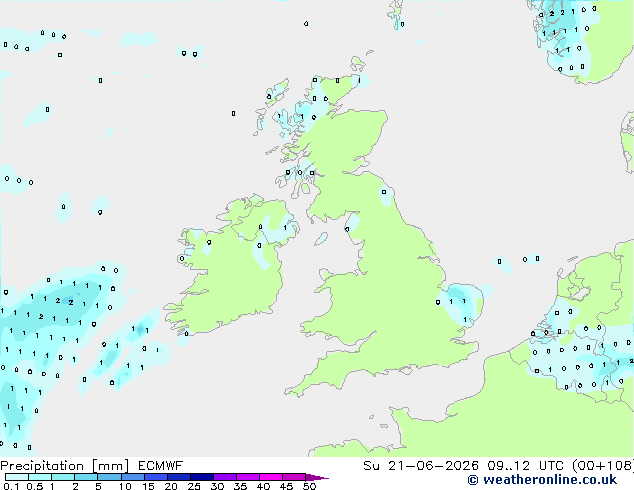The image size is (634, 490).
Task: Click the '30' legend scale value
Action: (217, 486)
